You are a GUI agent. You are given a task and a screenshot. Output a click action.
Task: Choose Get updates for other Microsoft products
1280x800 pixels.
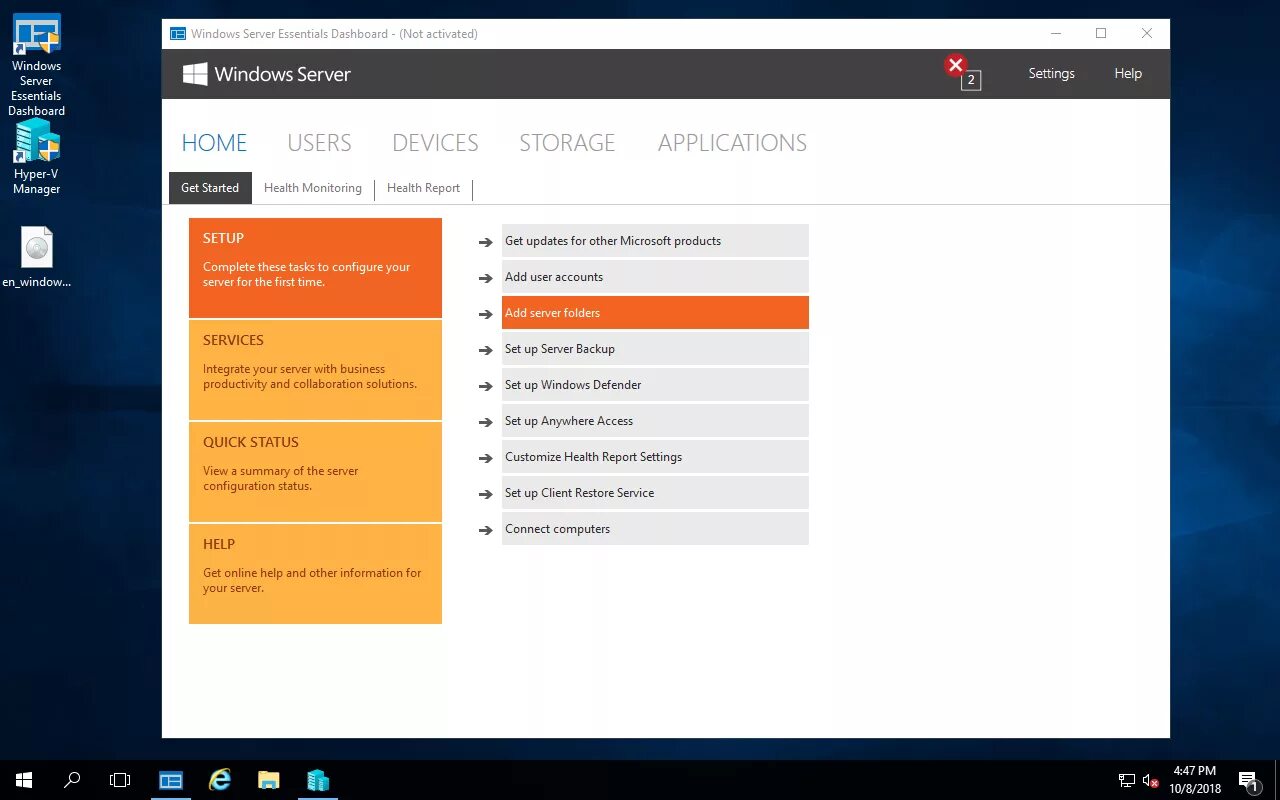[x=655, y=241]
